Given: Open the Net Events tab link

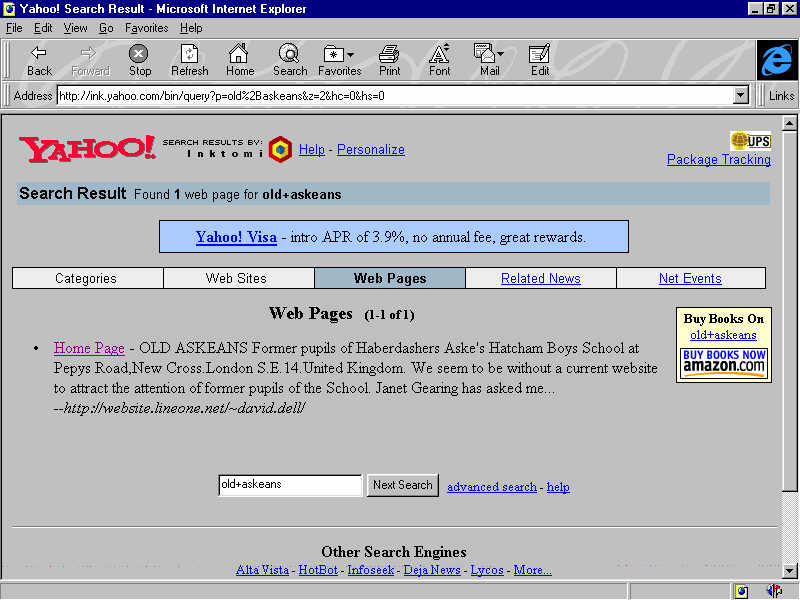Looking at the screenshot, I should pyautogui.click(x=690, y=278).
